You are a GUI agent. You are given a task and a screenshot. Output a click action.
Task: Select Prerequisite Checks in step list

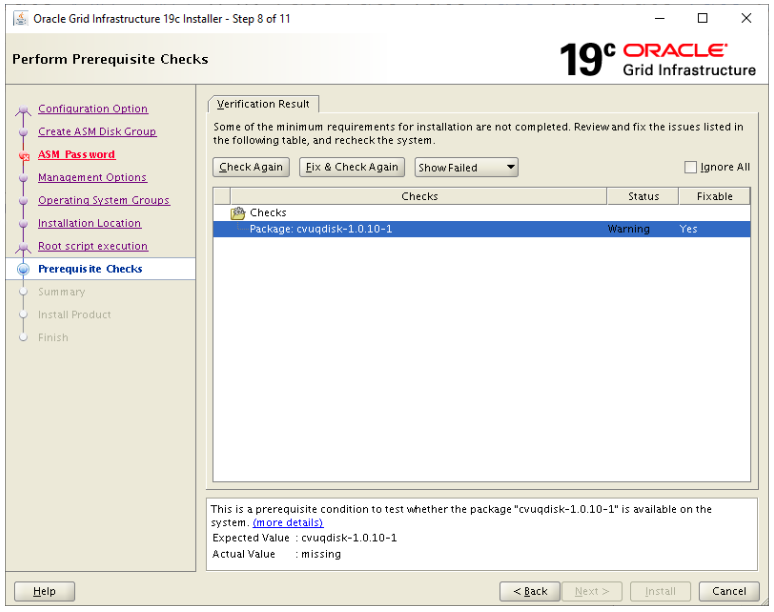(90, 269)
